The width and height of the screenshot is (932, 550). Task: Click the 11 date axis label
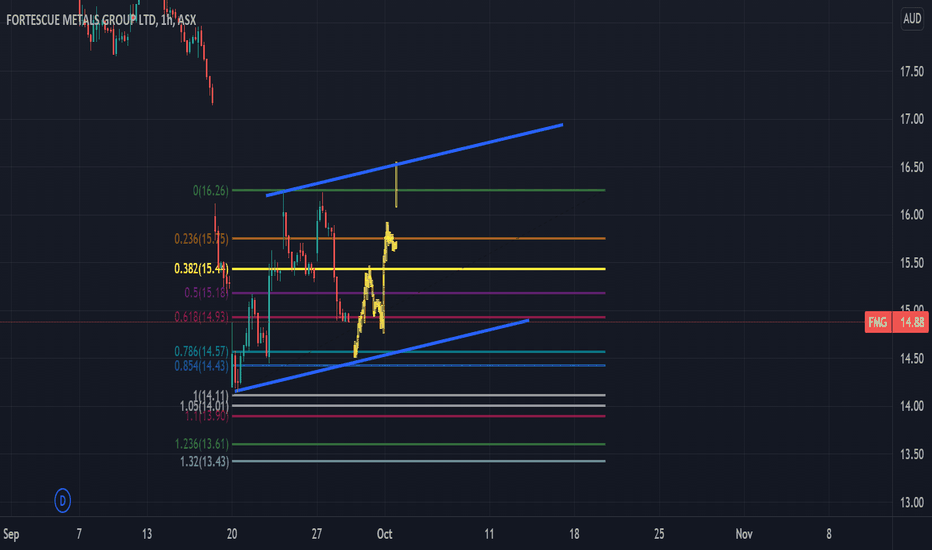[489, 534]
